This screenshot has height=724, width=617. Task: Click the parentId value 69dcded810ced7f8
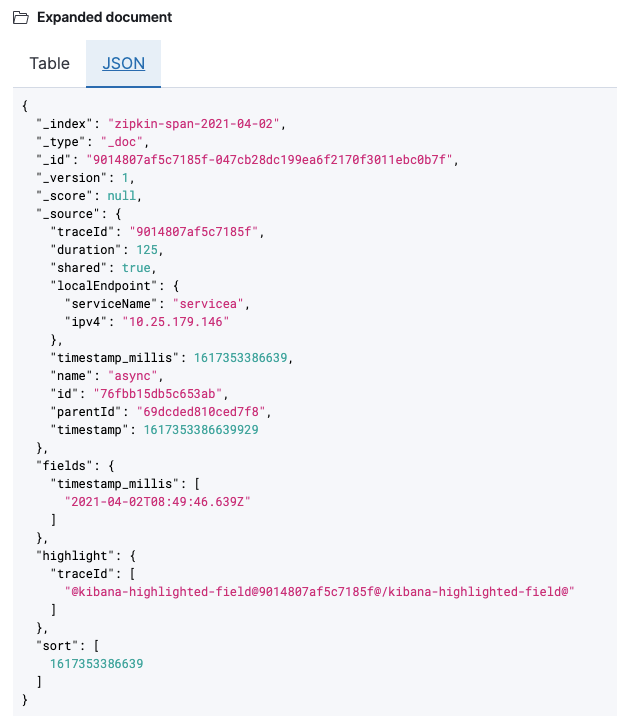pyautogui.click(x=201, y=412)
